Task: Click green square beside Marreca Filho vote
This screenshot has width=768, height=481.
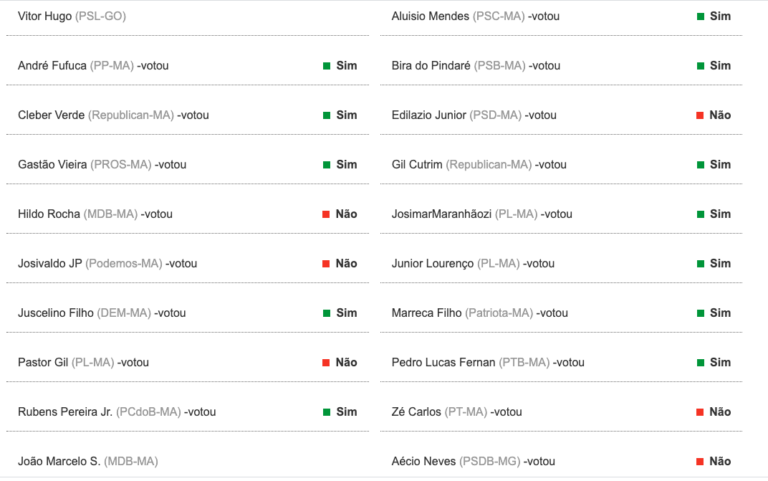Action: click(x=700, y=313)
